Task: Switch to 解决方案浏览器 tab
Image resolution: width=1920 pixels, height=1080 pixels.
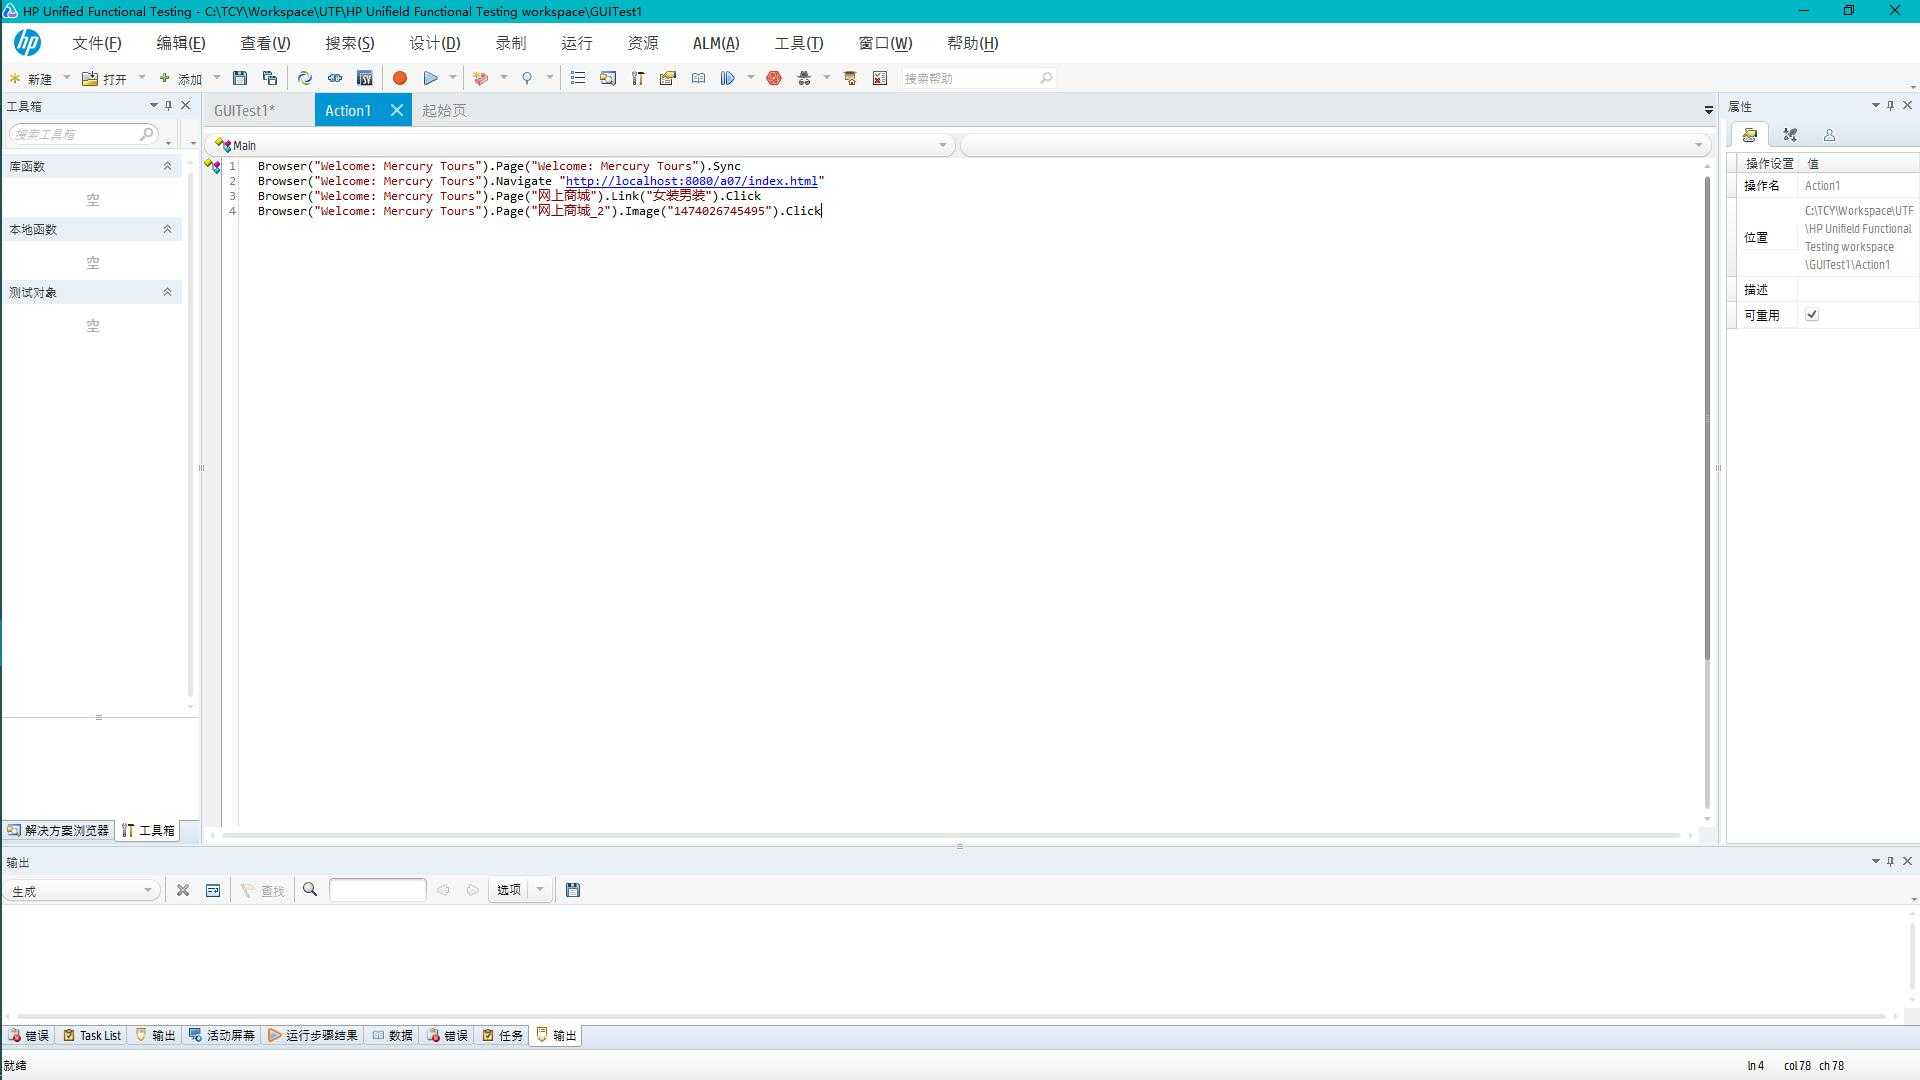Action: [x=58, y=830]
